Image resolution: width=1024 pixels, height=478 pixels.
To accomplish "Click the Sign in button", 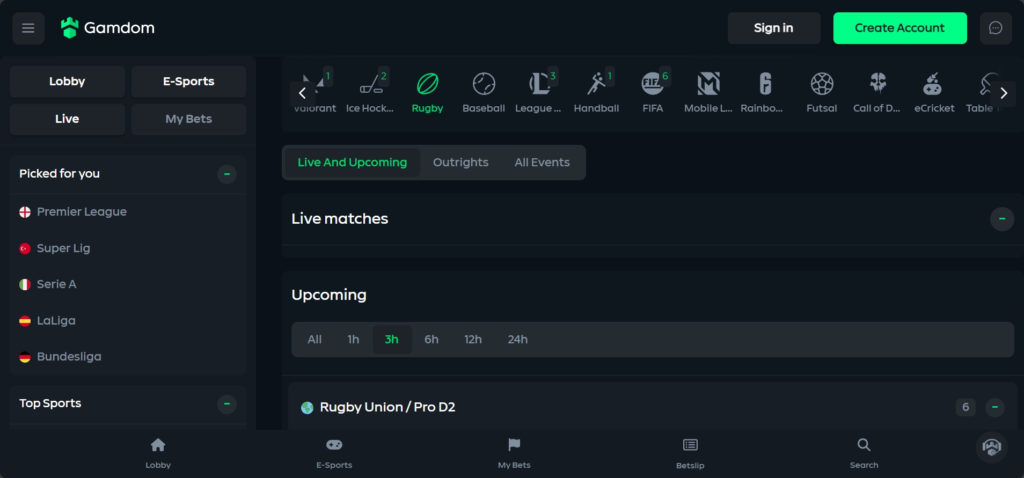I will [774, 28].
